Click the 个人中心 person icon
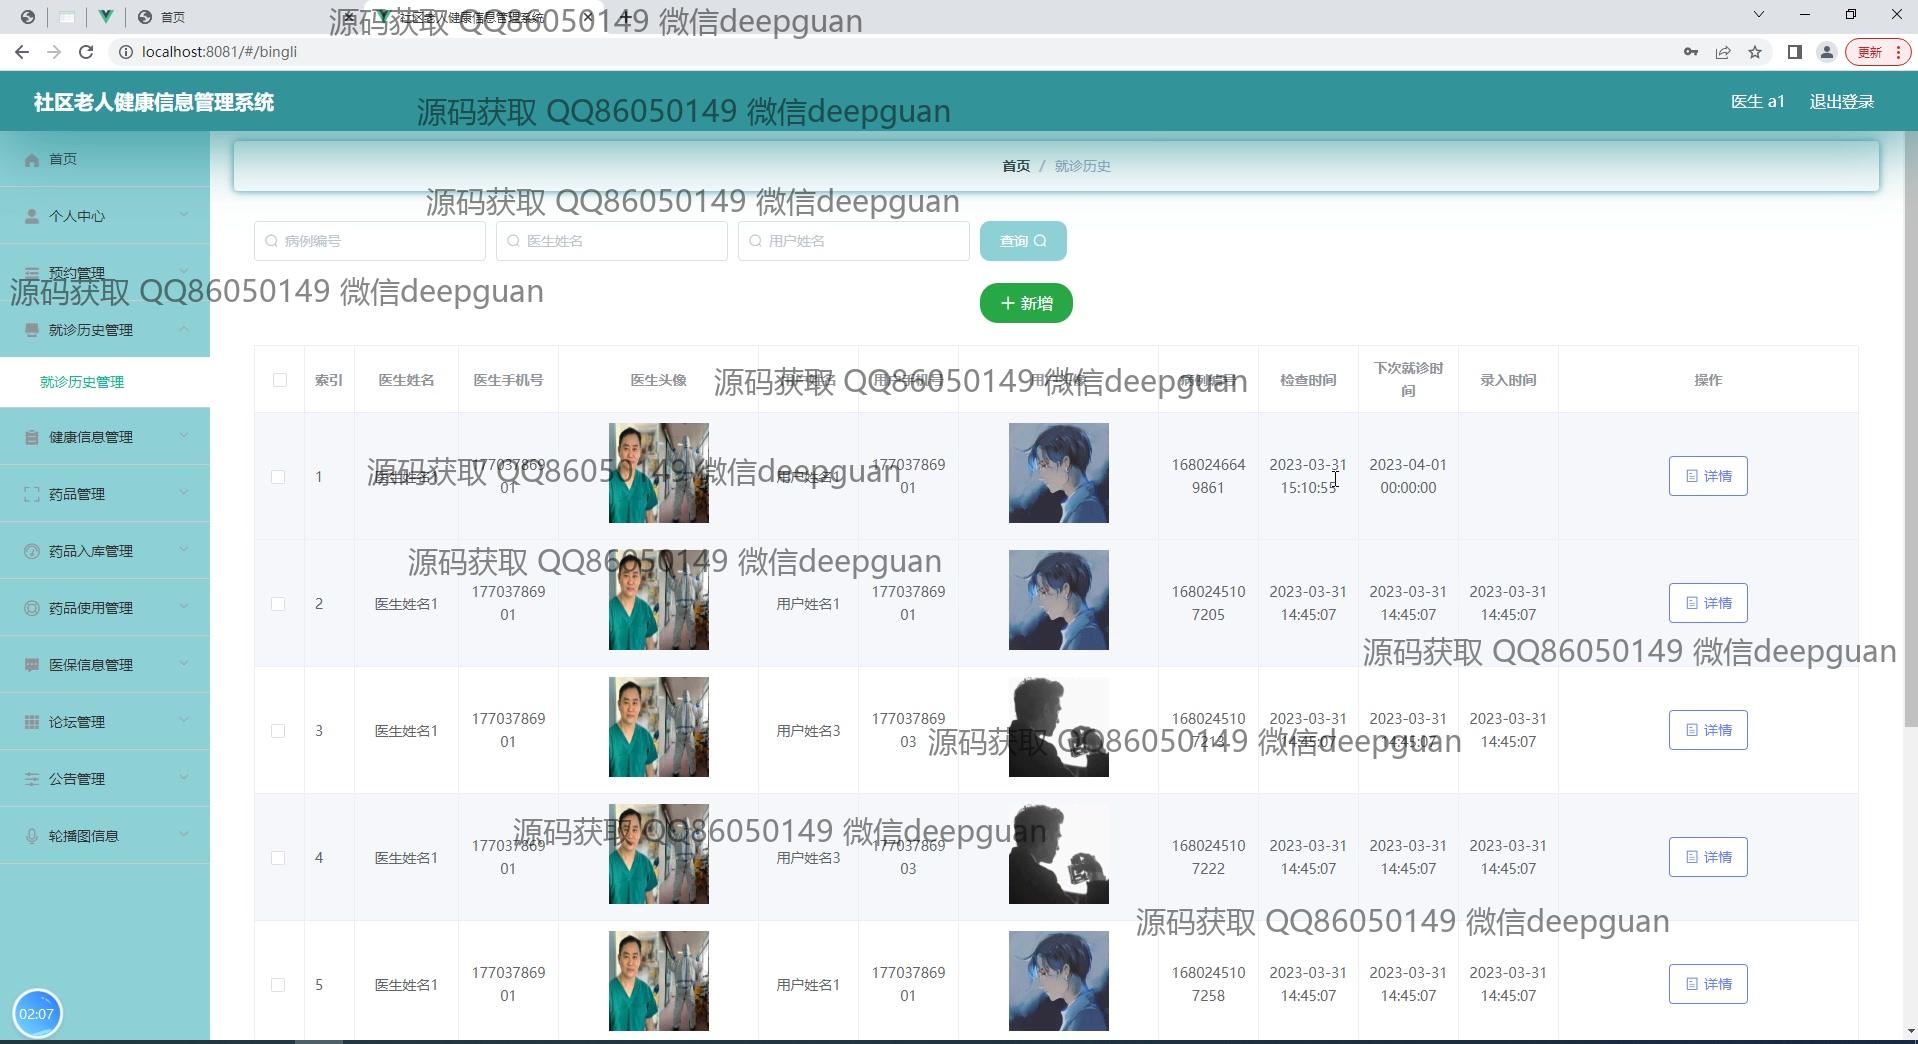The height and width of the screenshot is (1044, 1918). click(x=32, y=216)
